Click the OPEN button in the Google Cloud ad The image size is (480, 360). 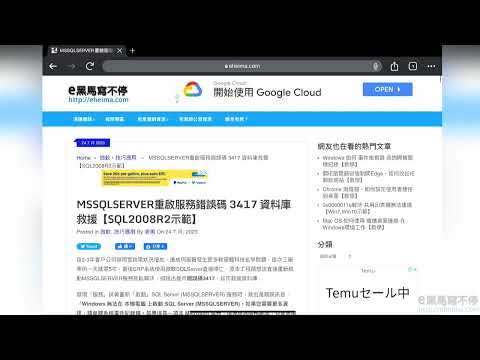387,89
